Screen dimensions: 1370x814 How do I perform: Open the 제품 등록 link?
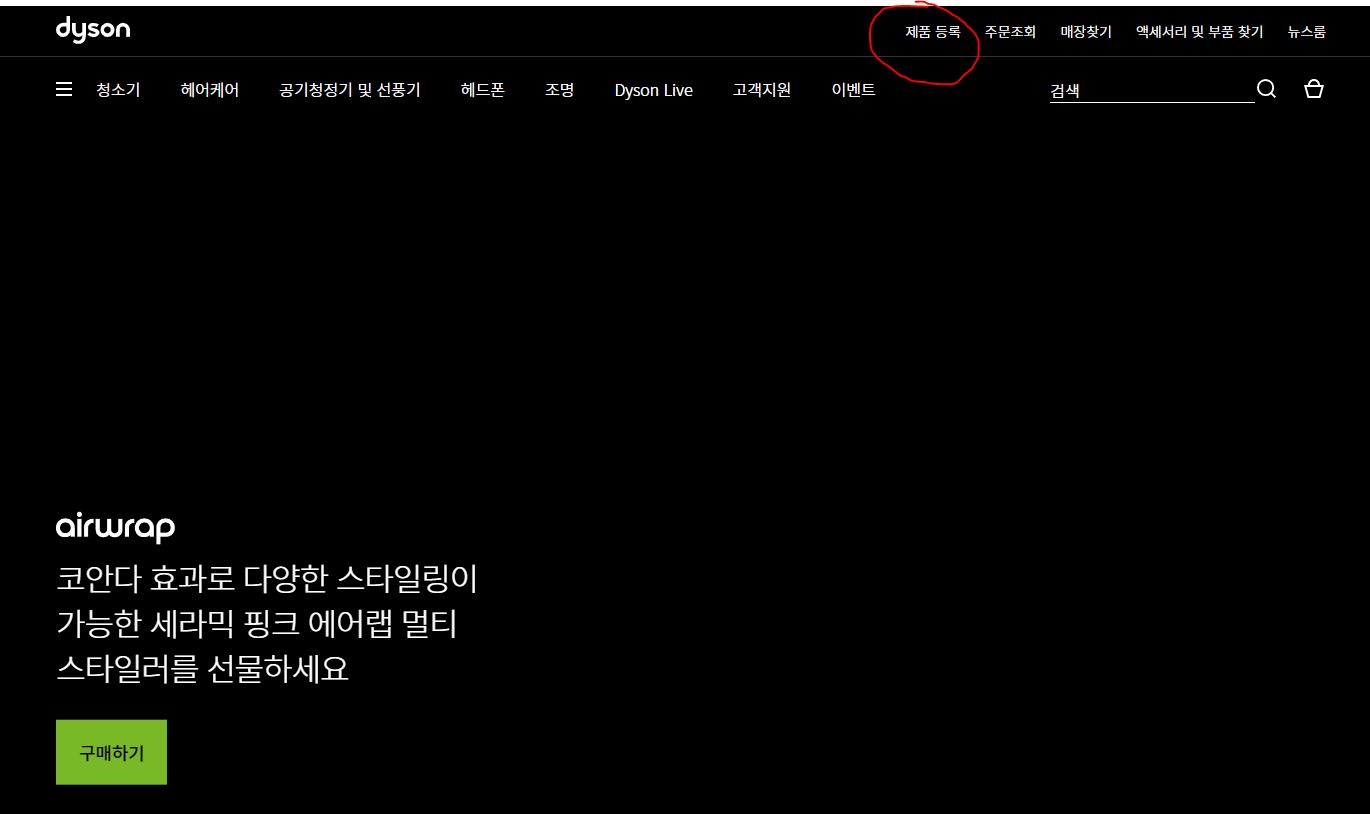(x=932, y=32)
